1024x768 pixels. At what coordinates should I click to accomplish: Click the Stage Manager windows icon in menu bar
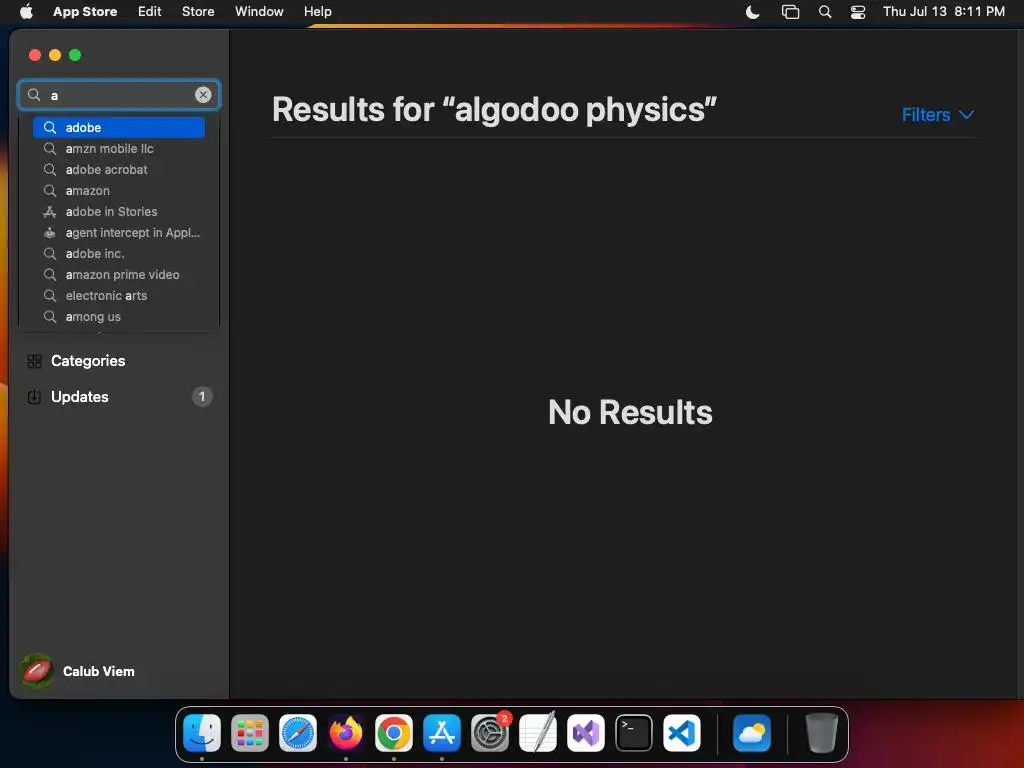(x=790, y=12)
